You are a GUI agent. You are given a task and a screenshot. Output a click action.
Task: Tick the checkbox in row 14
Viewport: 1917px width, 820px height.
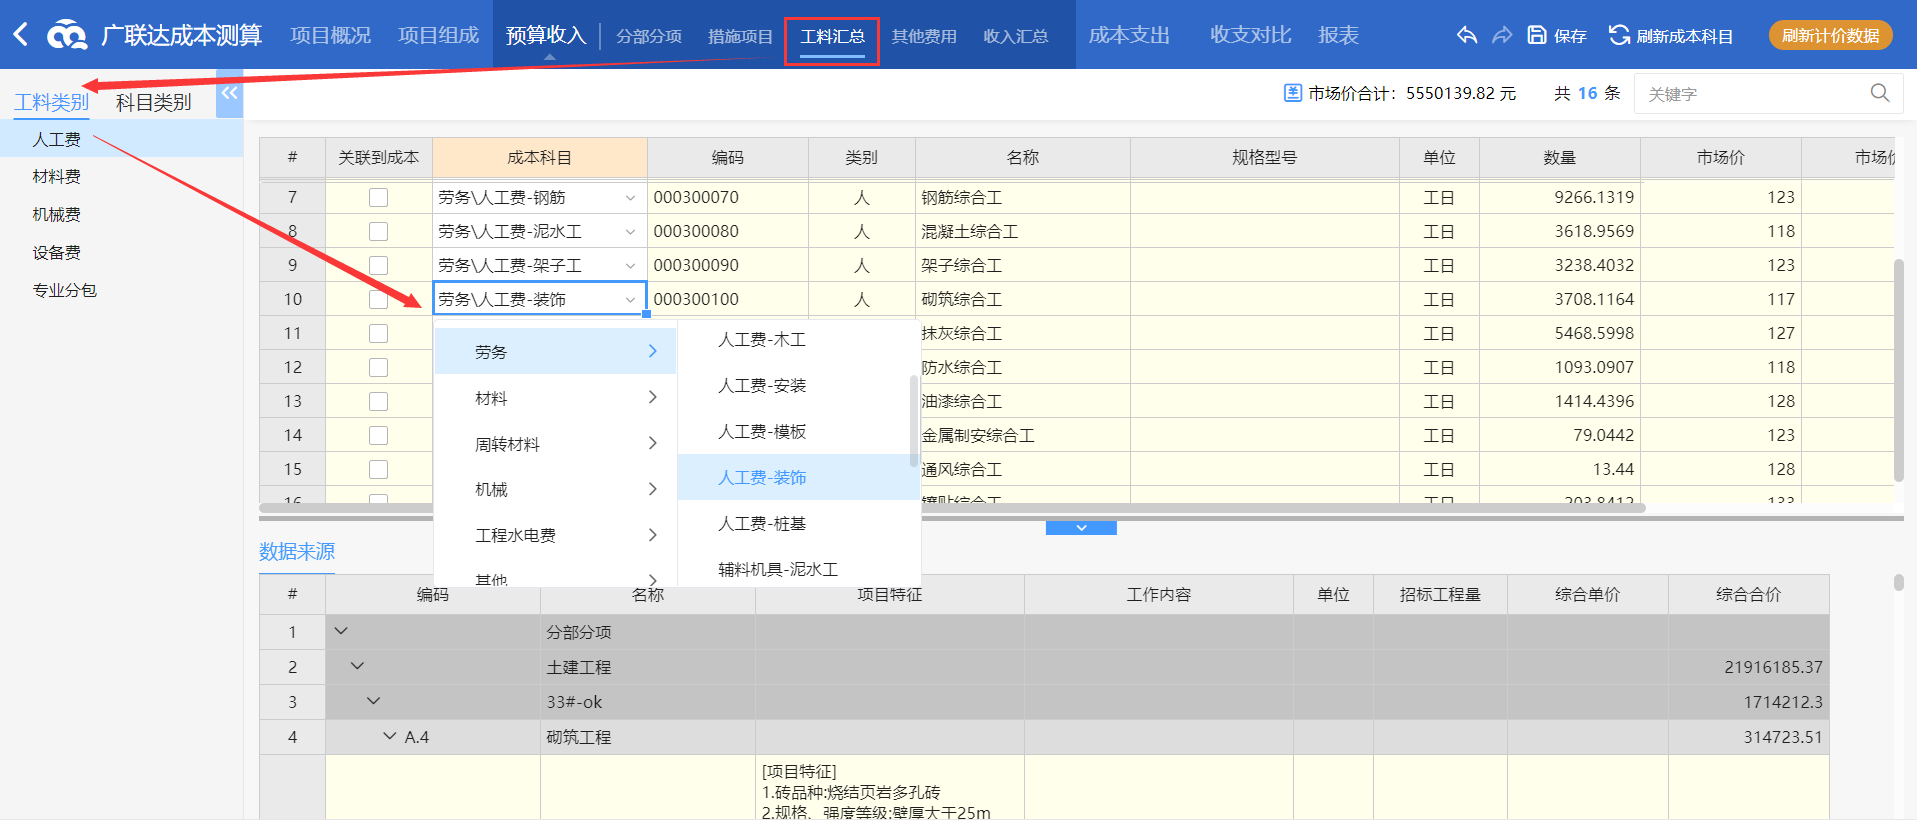coord(378,435)
